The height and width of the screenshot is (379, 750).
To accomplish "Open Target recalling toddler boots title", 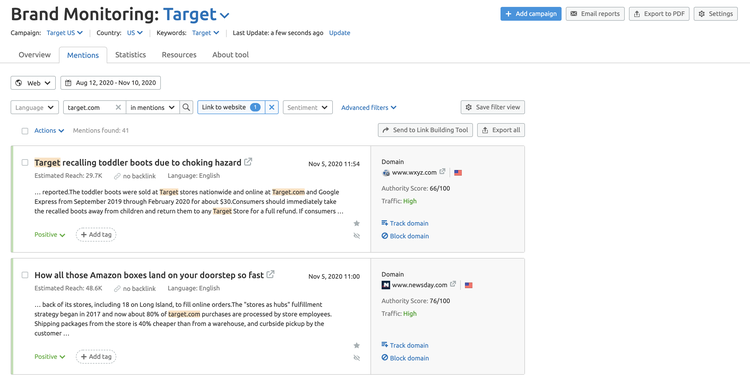I will 138,163.
